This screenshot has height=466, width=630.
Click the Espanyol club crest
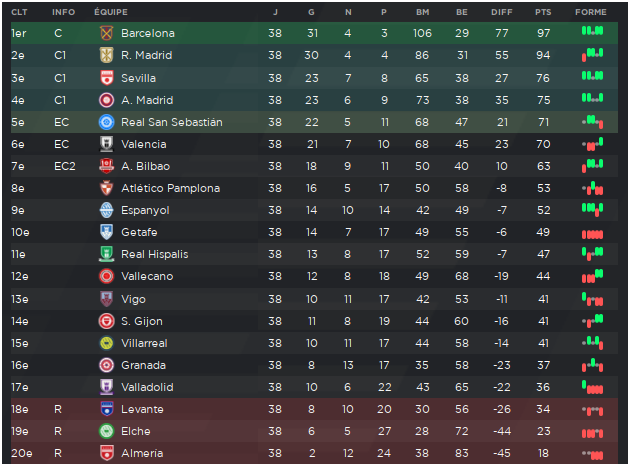(106, 210)
